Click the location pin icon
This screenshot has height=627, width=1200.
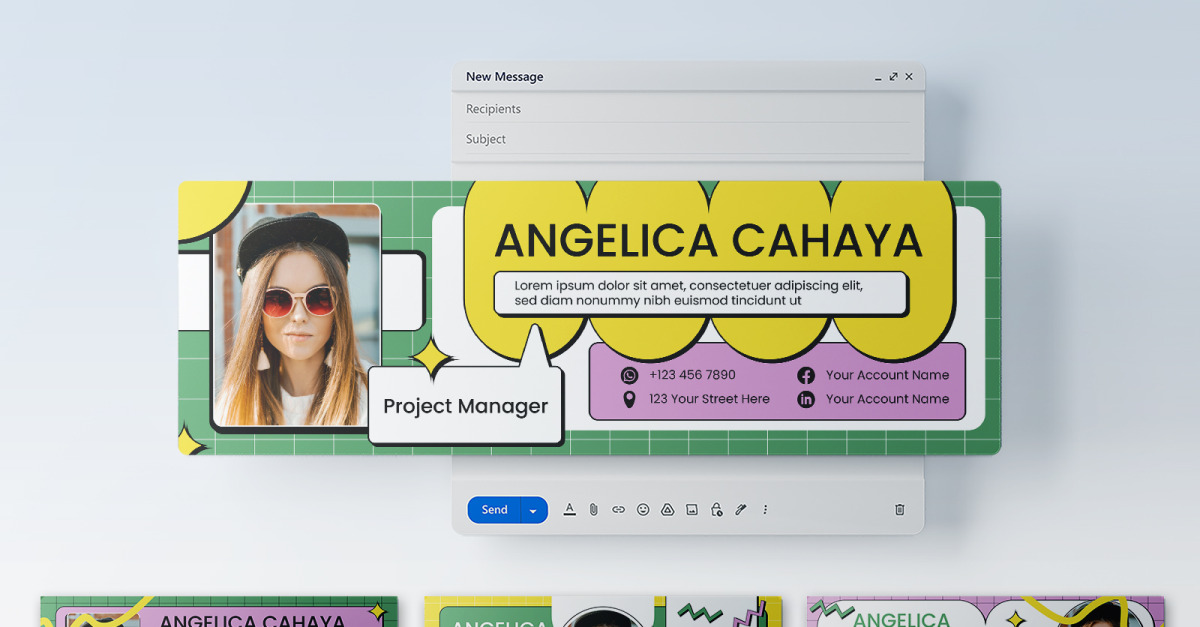(x=629, y=400)
